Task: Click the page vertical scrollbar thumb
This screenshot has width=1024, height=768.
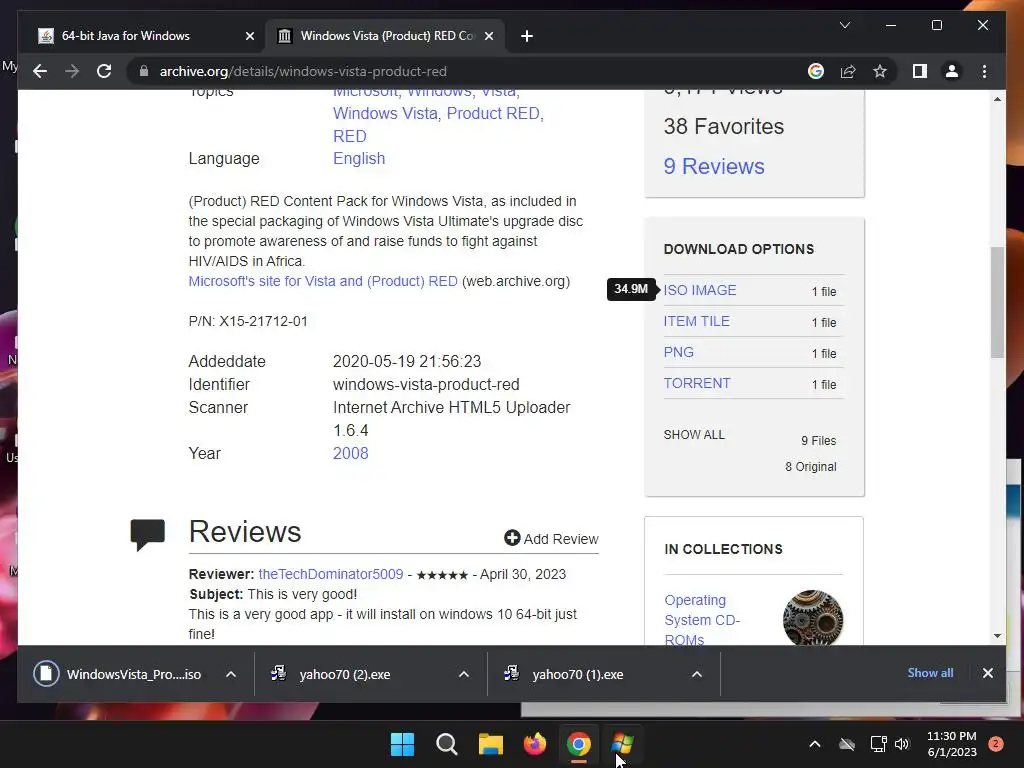Action: point(997,302)
